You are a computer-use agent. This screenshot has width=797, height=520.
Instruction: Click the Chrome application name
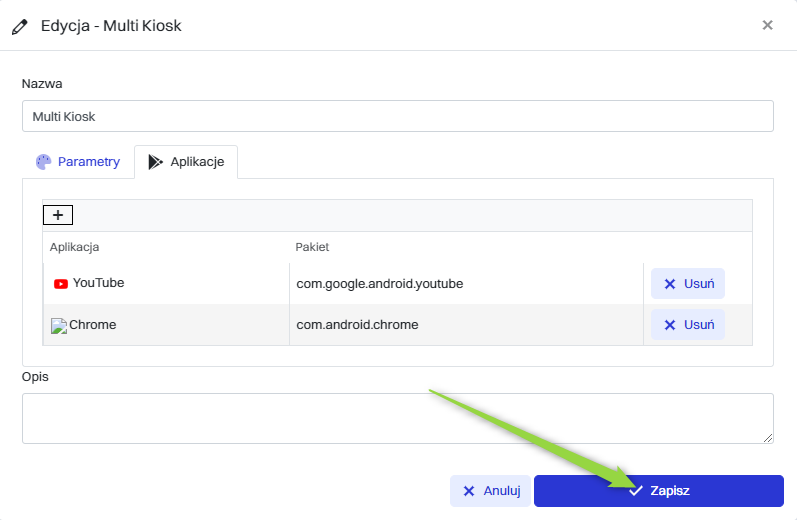pos(93,325)
